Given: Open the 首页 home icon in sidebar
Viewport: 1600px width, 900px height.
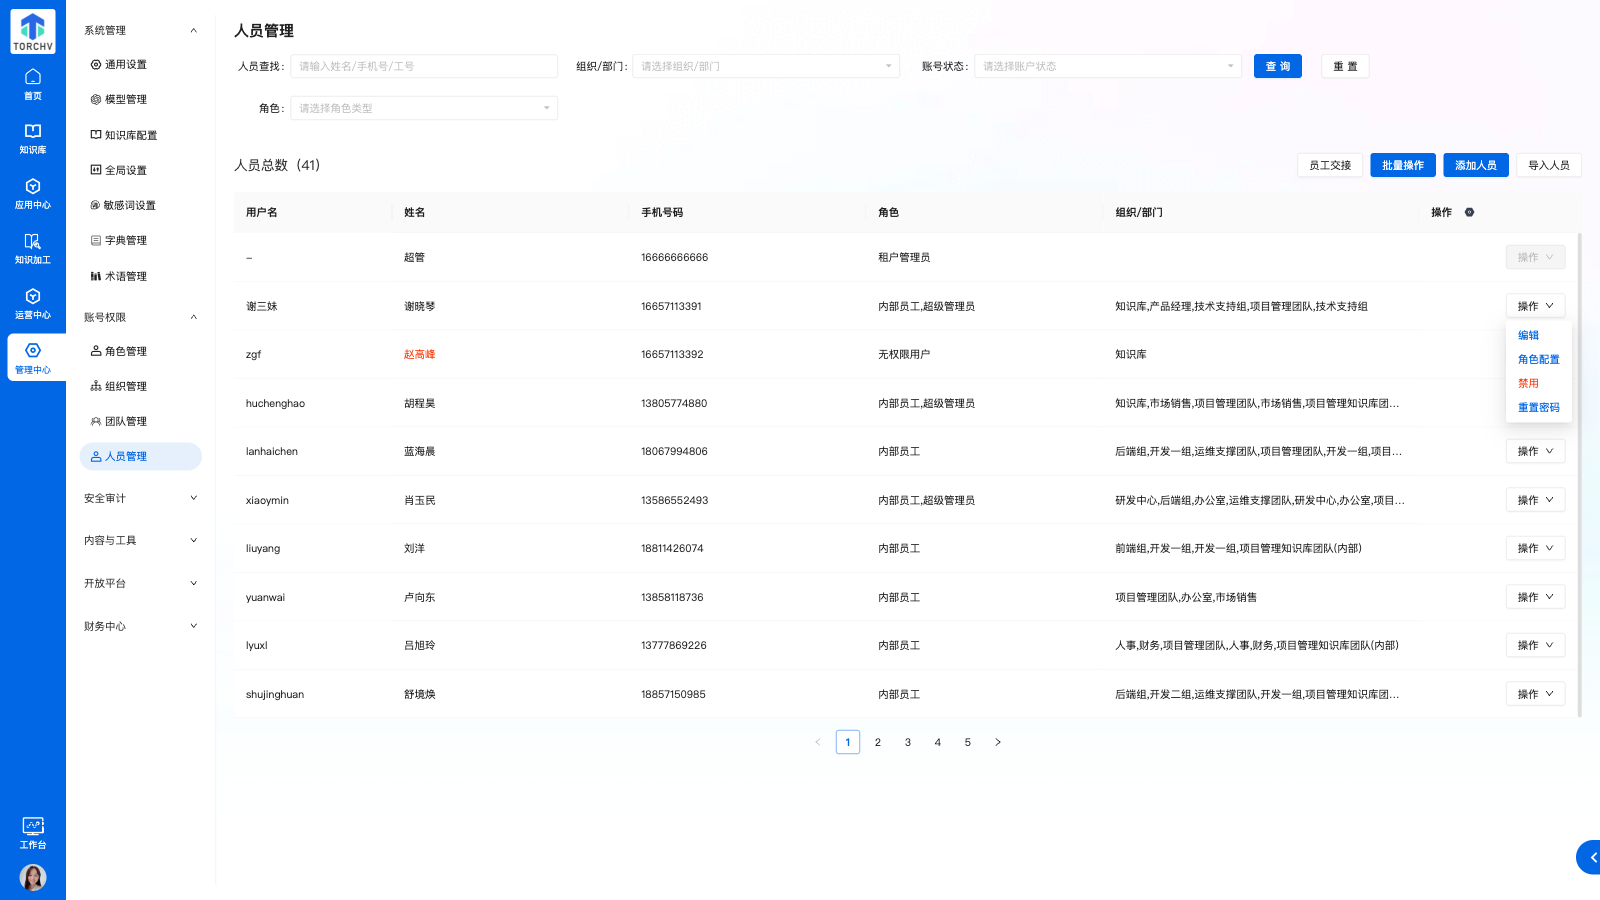Looking at the screenshot, I should pyautogui.click(x=33, y=84).
